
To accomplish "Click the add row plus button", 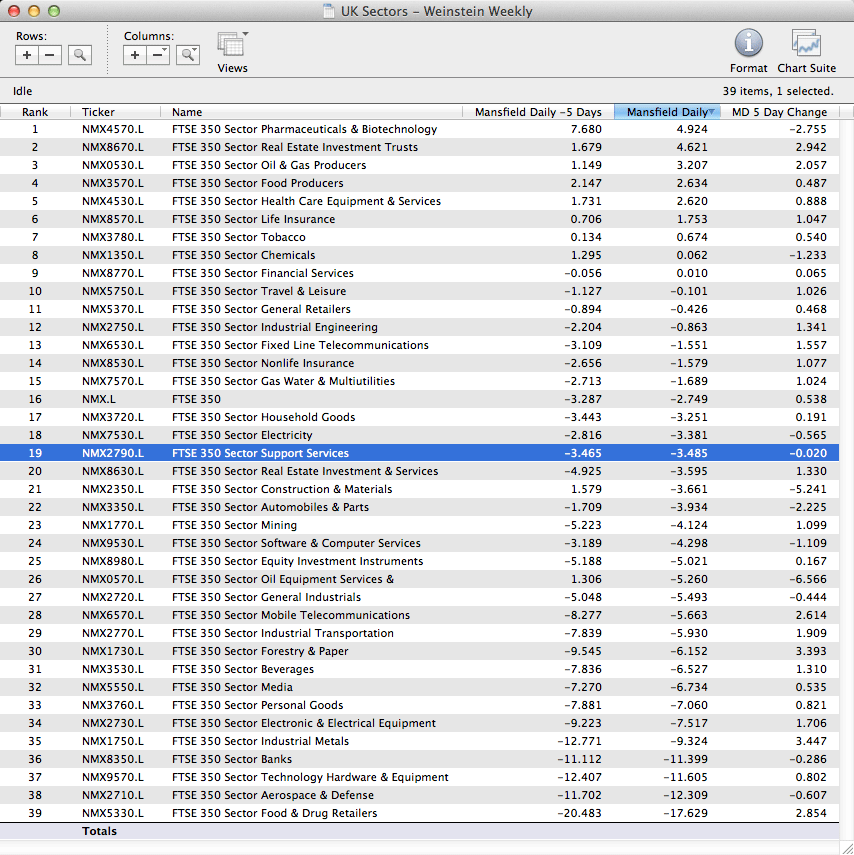I will (x=27, y=55).
